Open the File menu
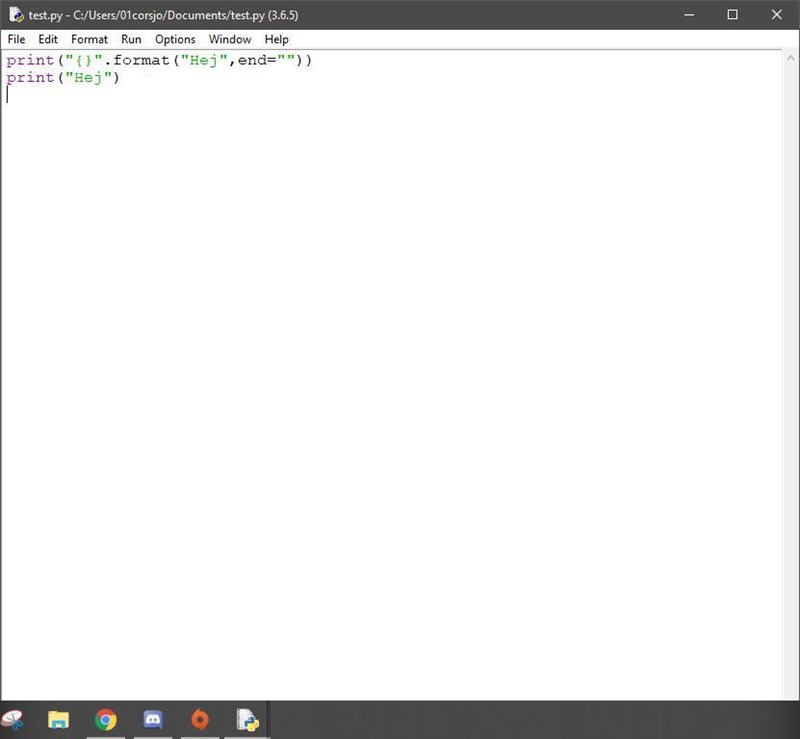The image size is (800, 739). [x=16, y=39]
